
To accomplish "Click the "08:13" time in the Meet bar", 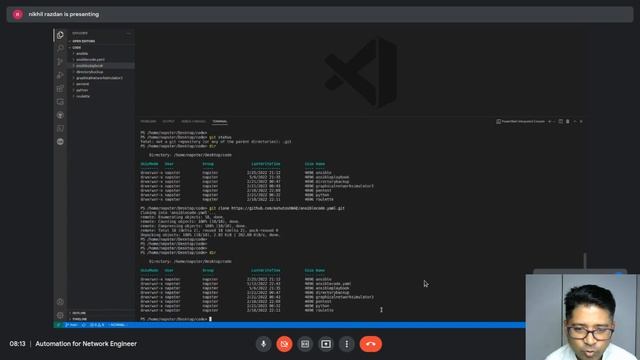I will pyautogui.click(x=18, y=344).
